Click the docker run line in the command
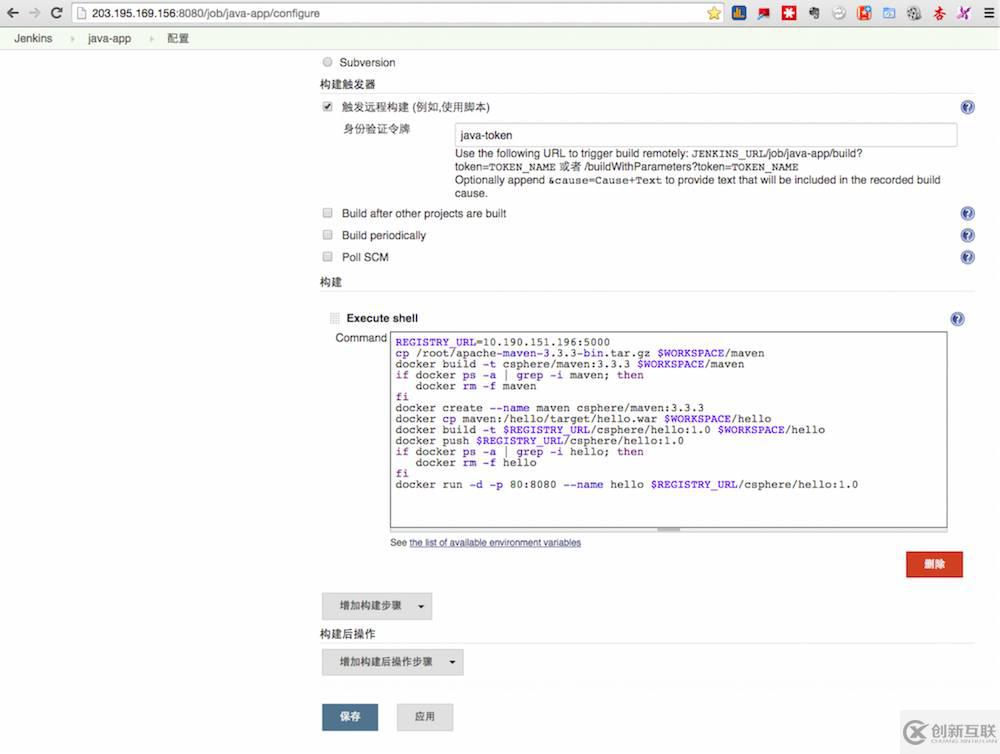This screenshot has height=754, width=1000. [626, 485]
